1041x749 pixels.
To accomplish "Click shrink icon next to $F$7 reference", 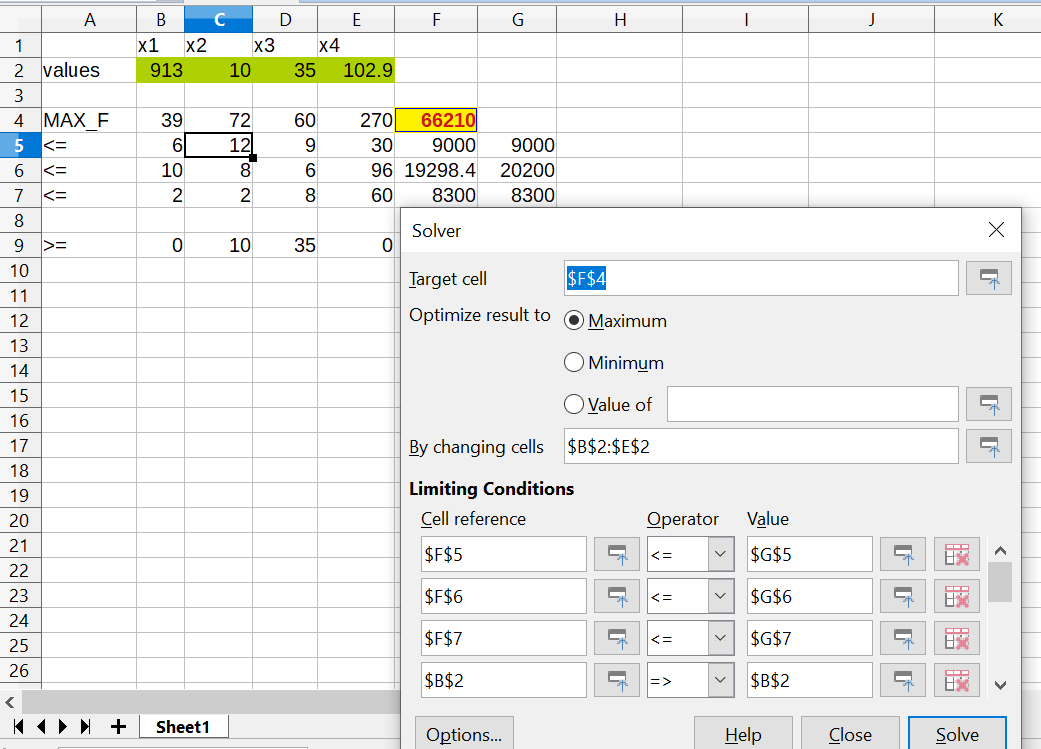I will click(617, 638).
